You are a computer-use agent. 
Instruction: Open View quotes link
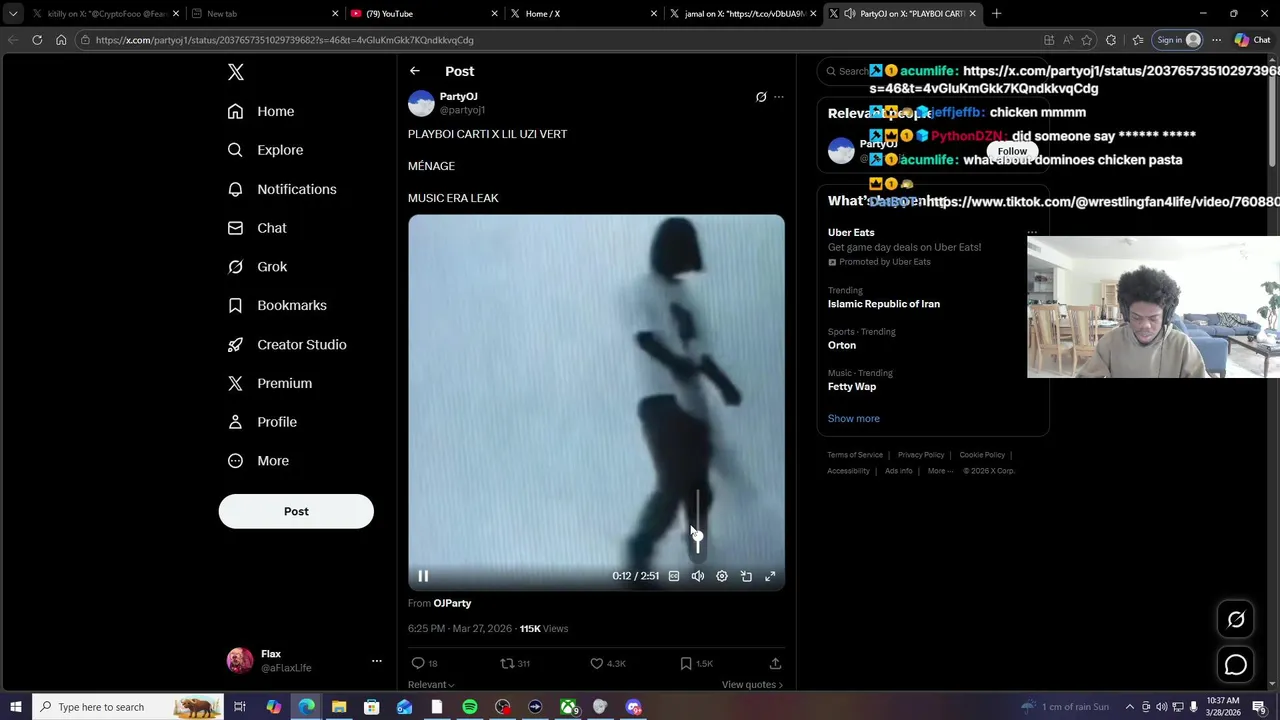752,685
